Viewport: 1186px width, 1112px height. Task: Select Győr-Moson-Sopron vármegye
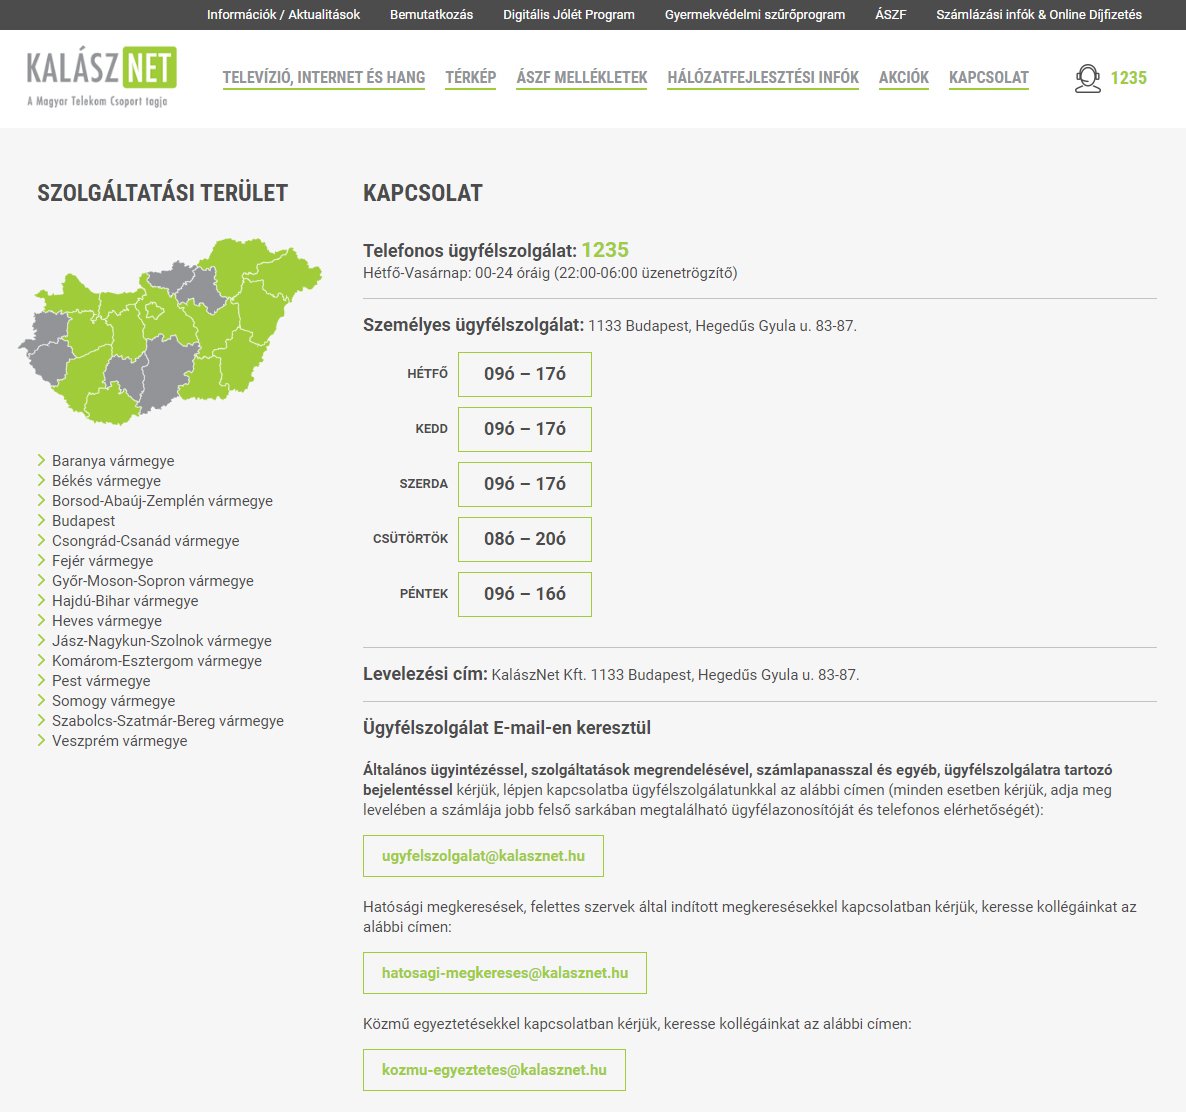pos(152,581)
